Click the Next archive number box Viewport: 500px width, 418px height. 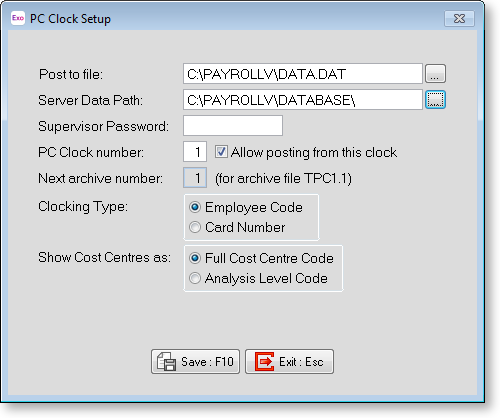(x=195, y=178)
